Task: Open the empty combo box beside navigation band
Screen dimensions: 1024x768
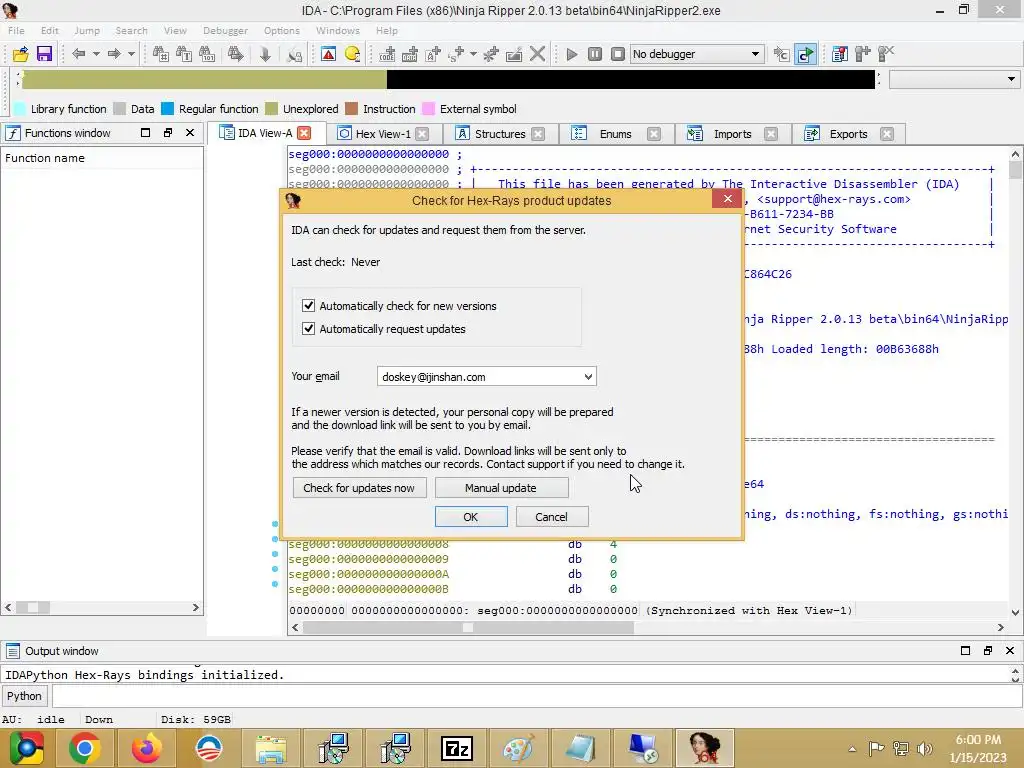Action: (954, 79)
